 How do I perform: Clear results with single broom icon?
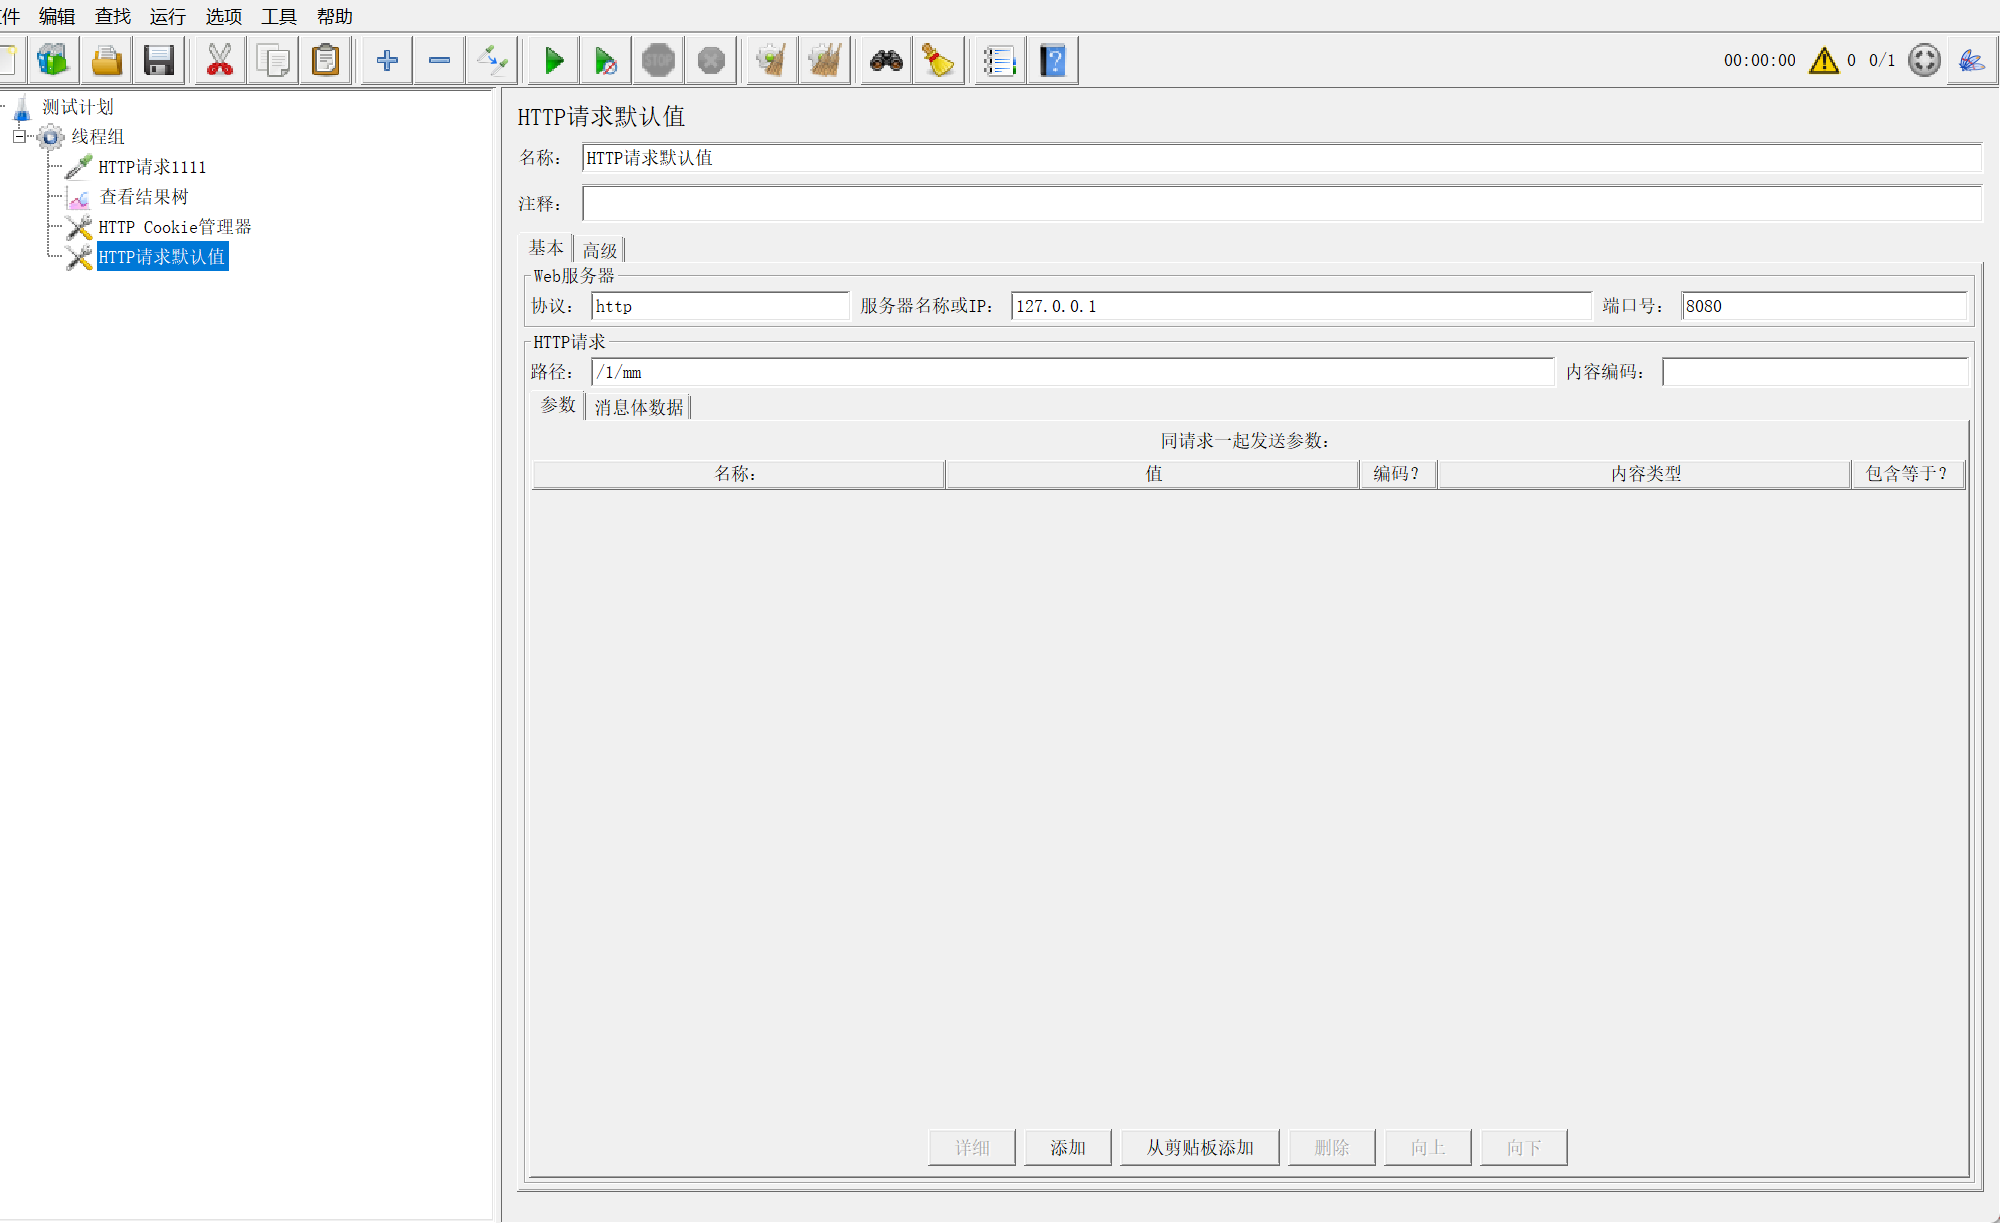point(772,61)
